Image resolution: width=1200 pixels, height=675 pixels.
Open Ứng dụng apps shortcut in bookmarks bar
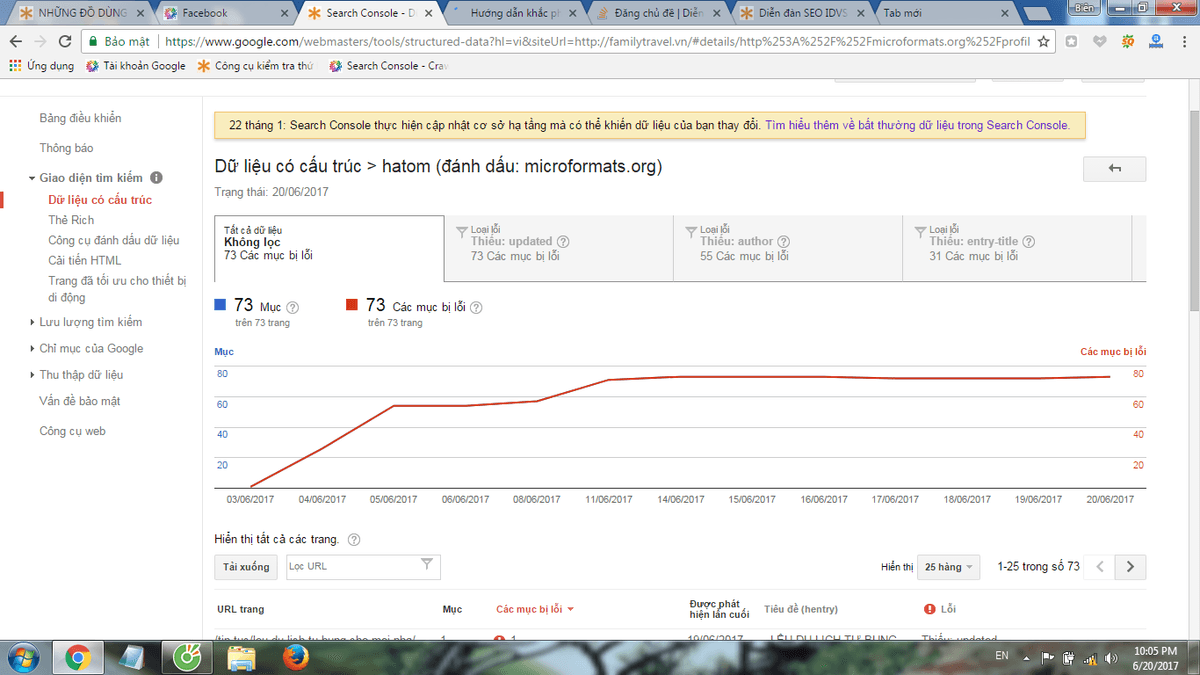click(x=41, y=66)
